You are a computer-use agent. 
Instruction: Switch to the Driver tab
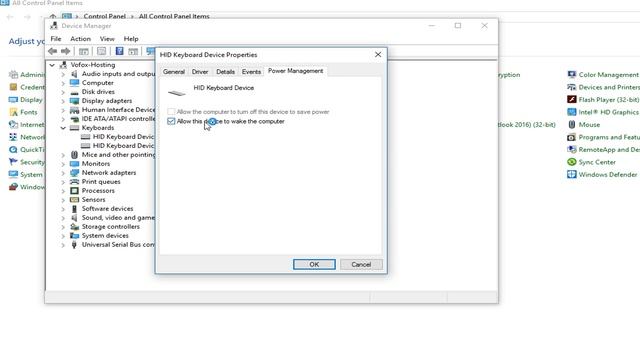200,72
